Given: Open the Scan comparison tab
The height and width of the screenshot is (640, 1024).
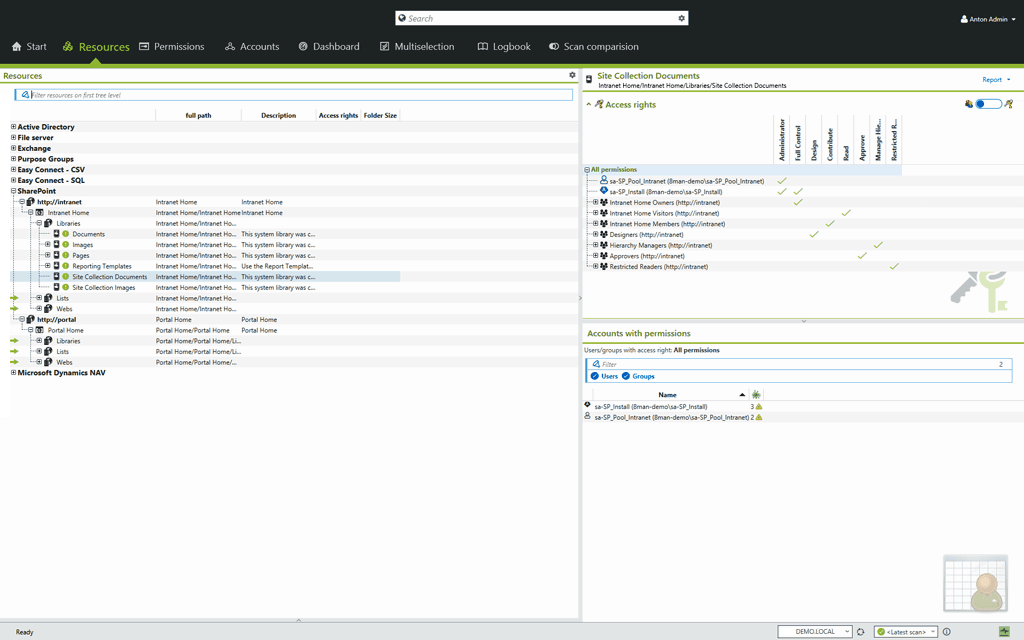Looking at the screenshot, I should 594,46.
